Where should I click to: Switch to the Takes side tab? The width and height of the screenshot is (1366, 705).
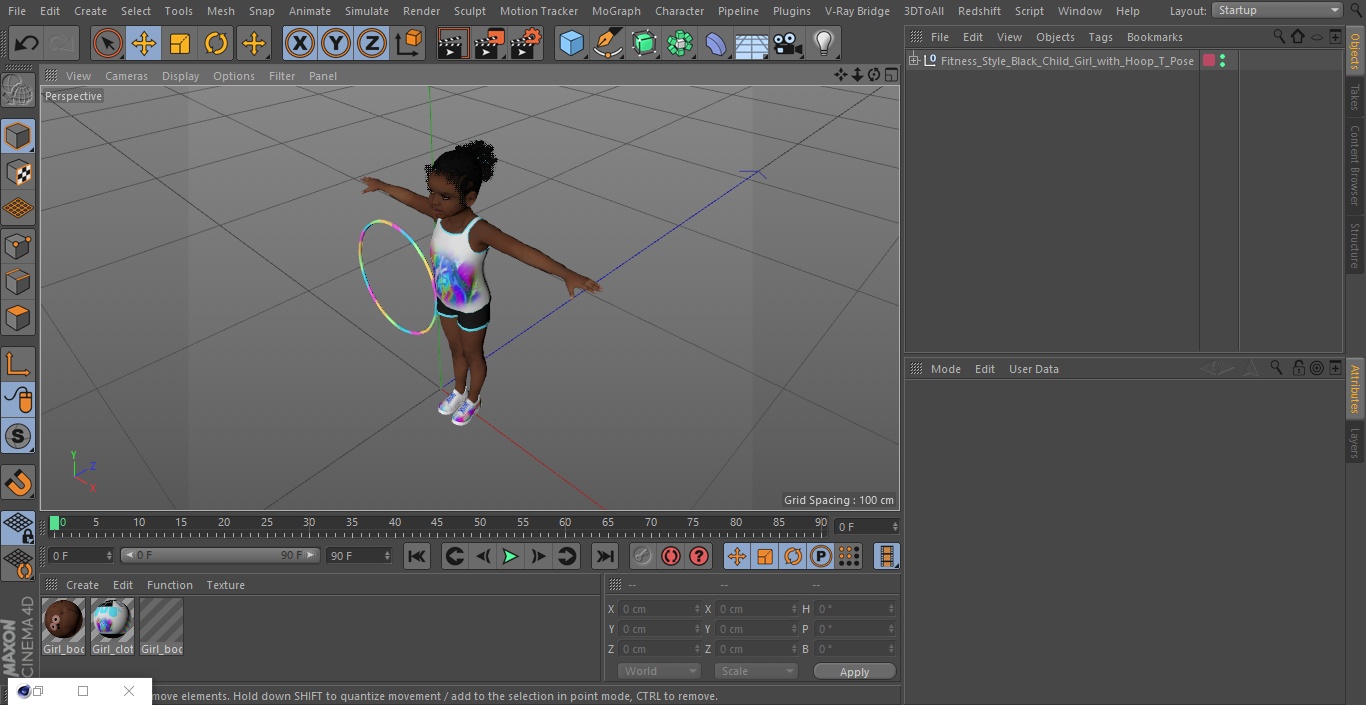click(1355, 97)
